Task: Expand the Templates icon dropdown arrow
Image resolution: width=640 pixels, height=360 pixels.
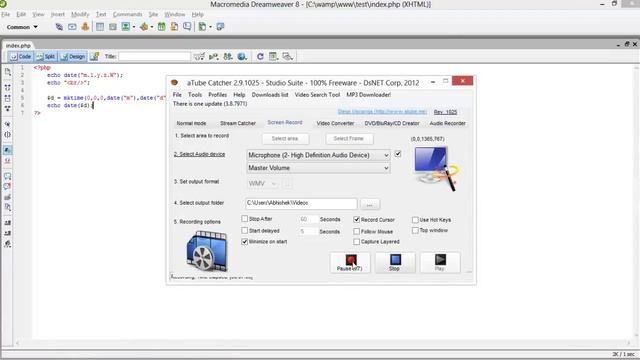Action: coord(210,27)
